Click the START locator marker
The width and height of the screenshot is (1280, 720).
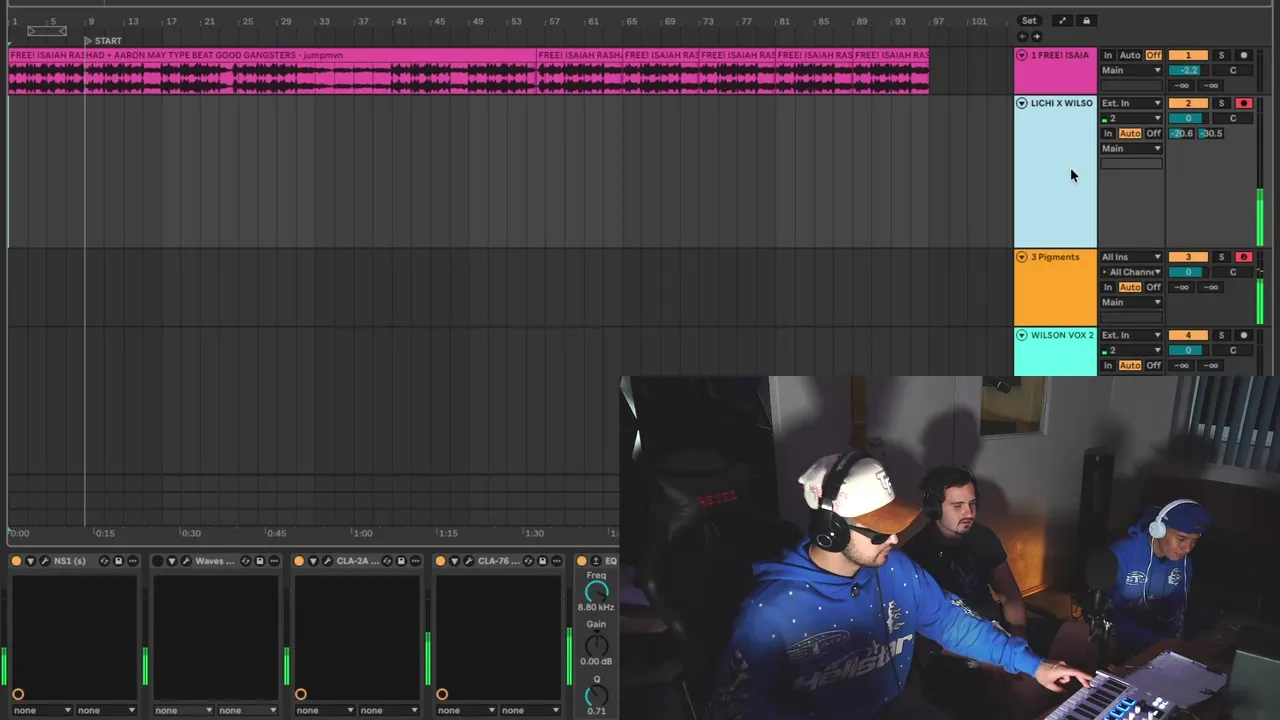[x=103, y=41]
